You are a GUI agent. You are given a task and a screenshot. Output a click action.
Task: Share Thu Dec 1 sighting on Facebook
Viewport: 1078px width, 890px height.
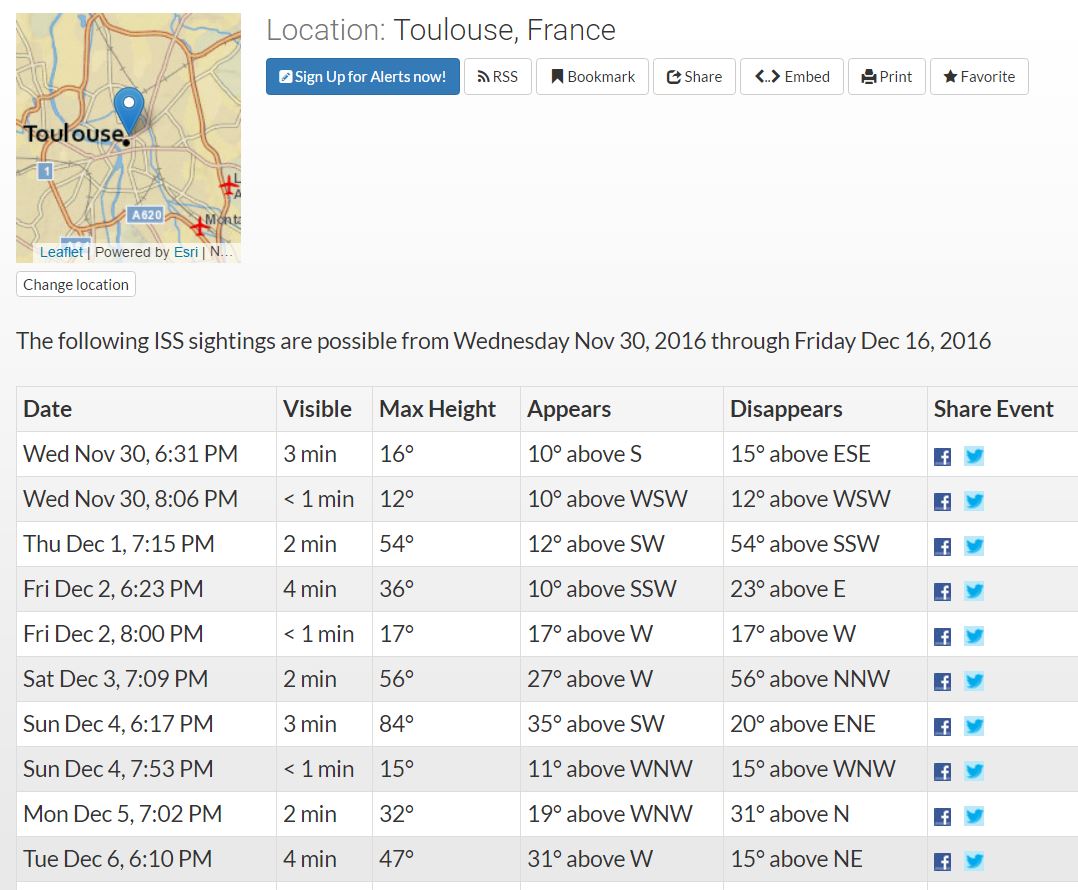coord(942,546)
